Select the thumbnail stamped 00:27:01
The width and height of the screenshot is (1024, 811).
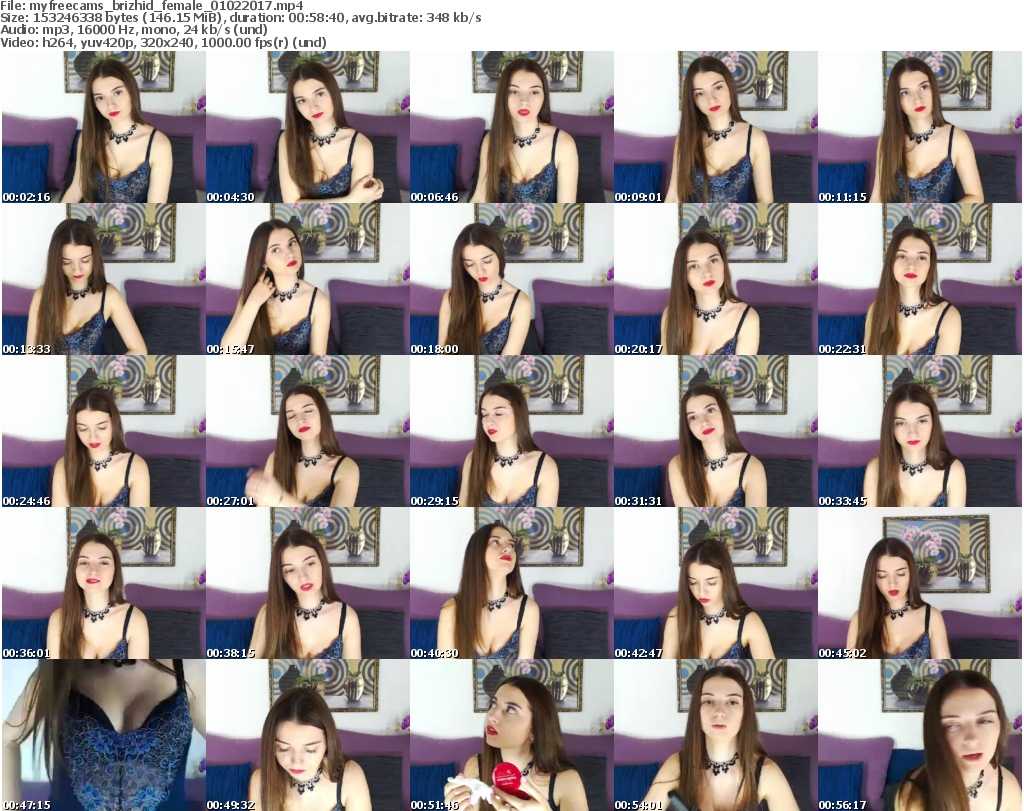tap(308, 432)
